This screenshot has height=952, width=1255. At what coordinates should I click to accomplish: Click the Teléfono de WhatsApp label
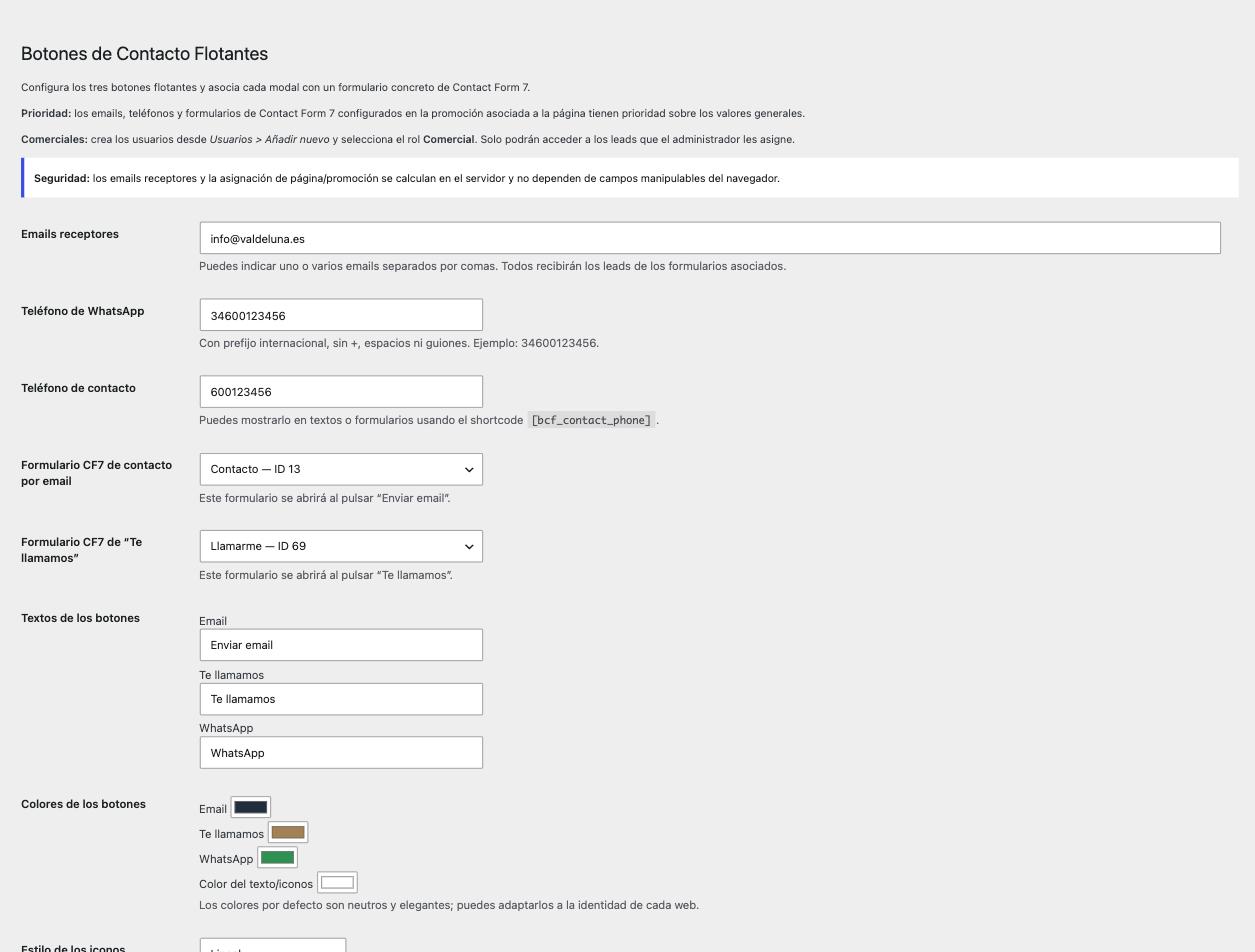(x=83, y=311)
